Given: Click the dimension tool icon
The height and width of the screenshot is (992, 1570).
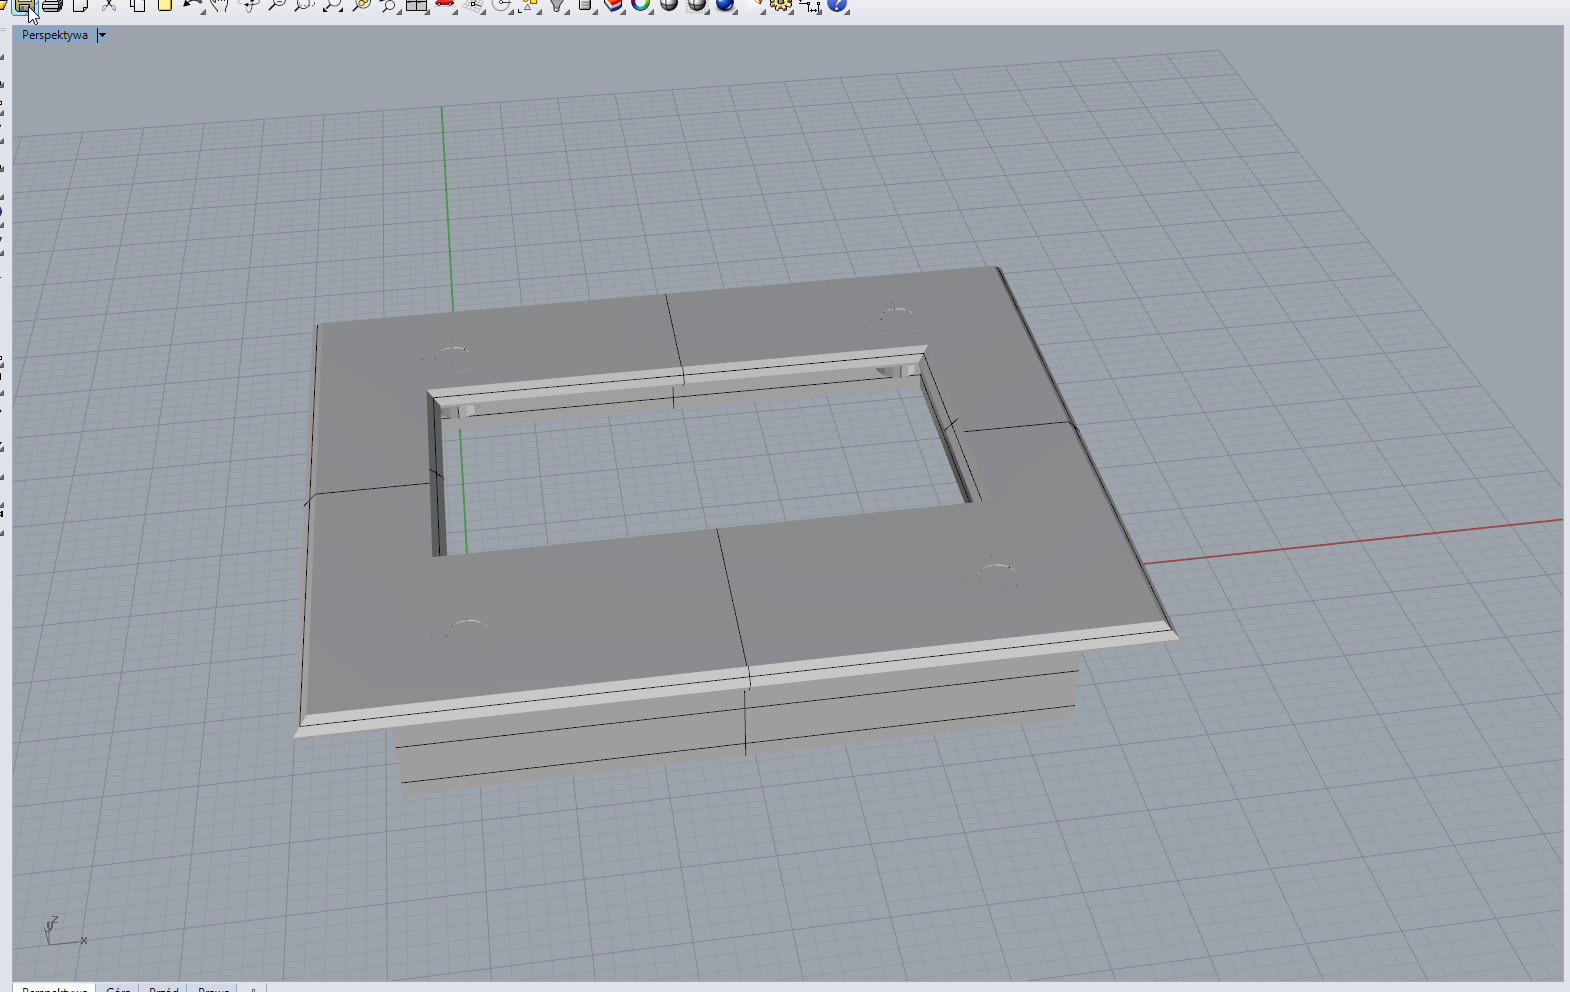Looking at the screenshot, I should coord(809,5).
